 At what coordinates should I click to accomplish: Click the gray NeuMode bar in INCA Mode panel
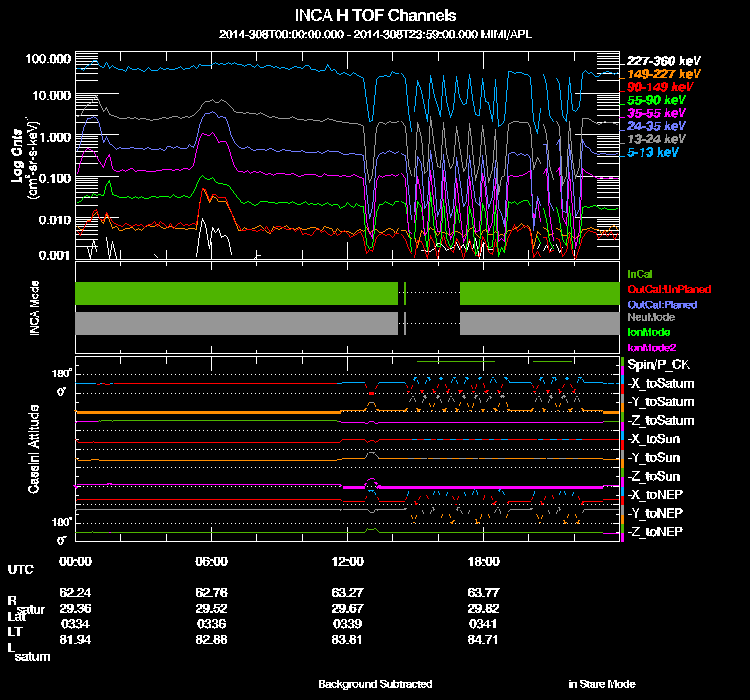tap(236, 323)
